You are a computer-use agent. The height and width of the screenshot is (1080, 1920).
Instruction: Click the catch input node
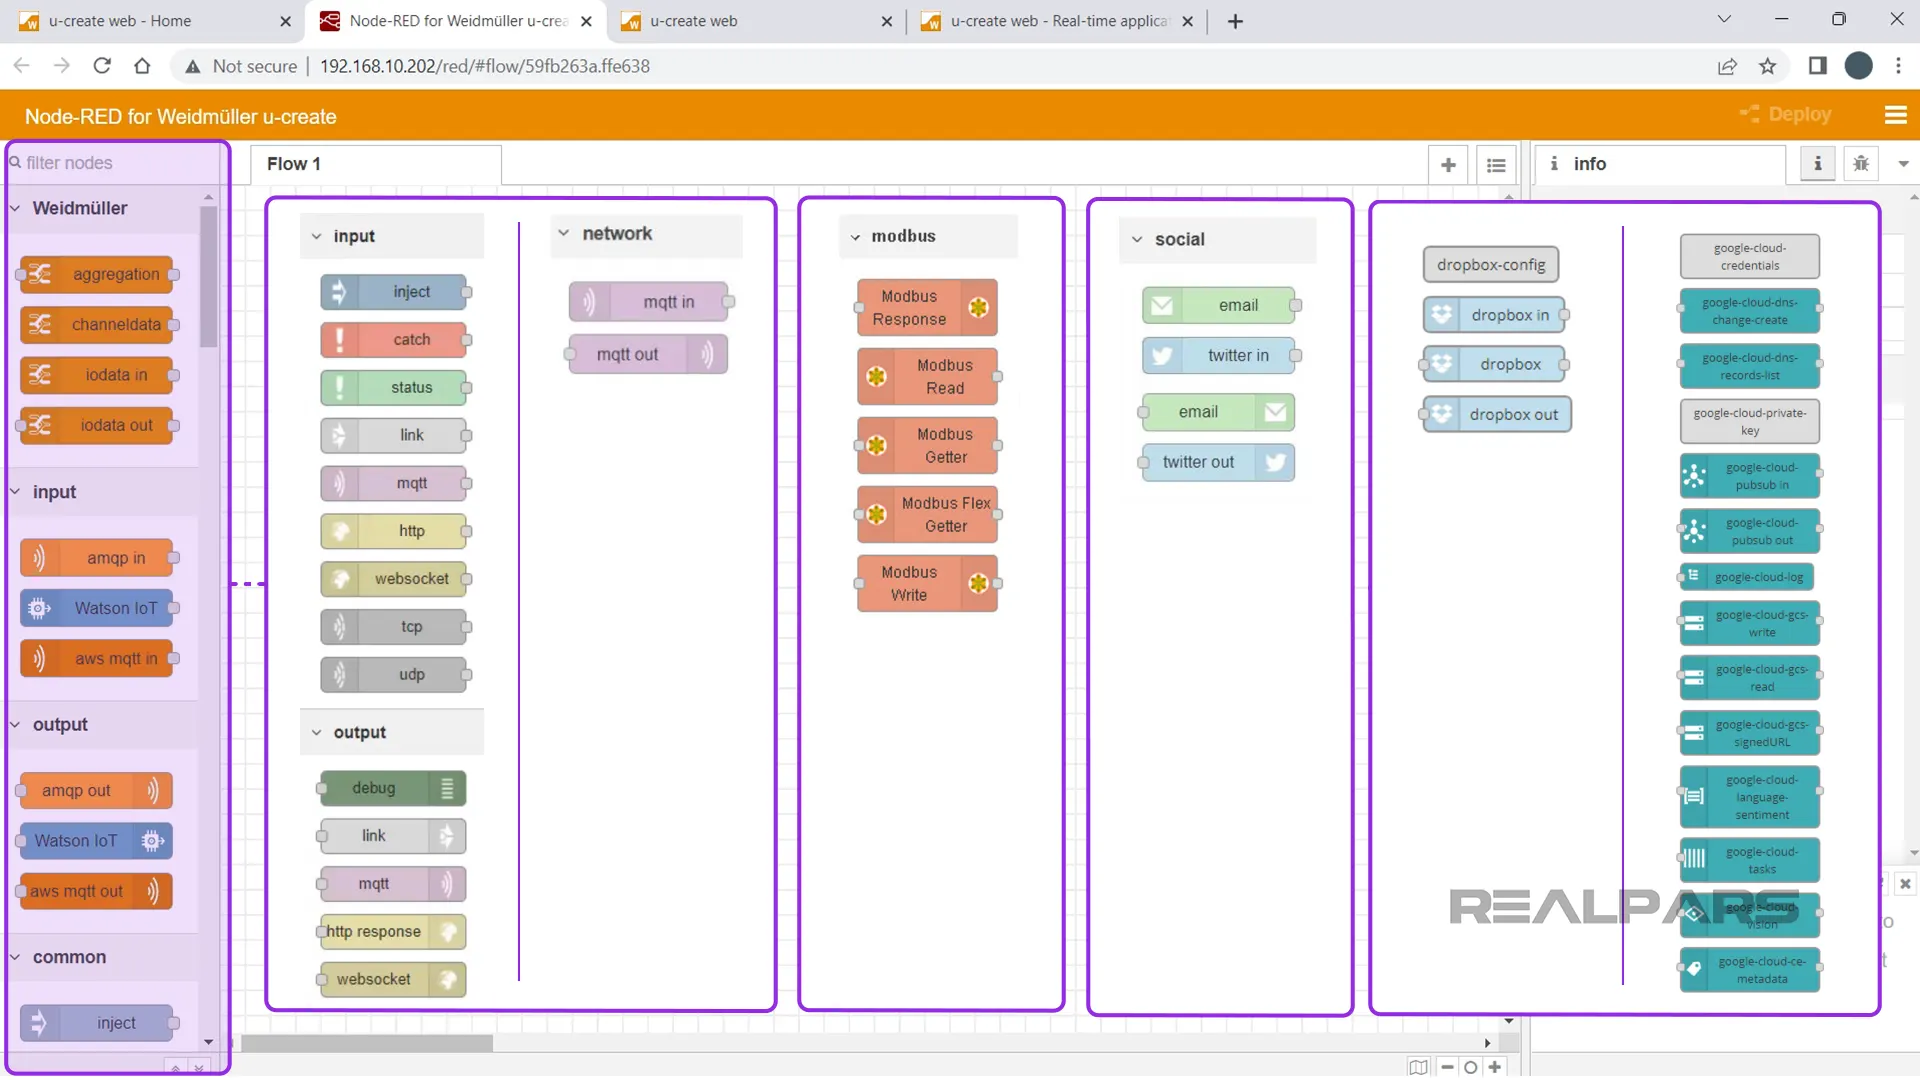(x=393, y=340)
